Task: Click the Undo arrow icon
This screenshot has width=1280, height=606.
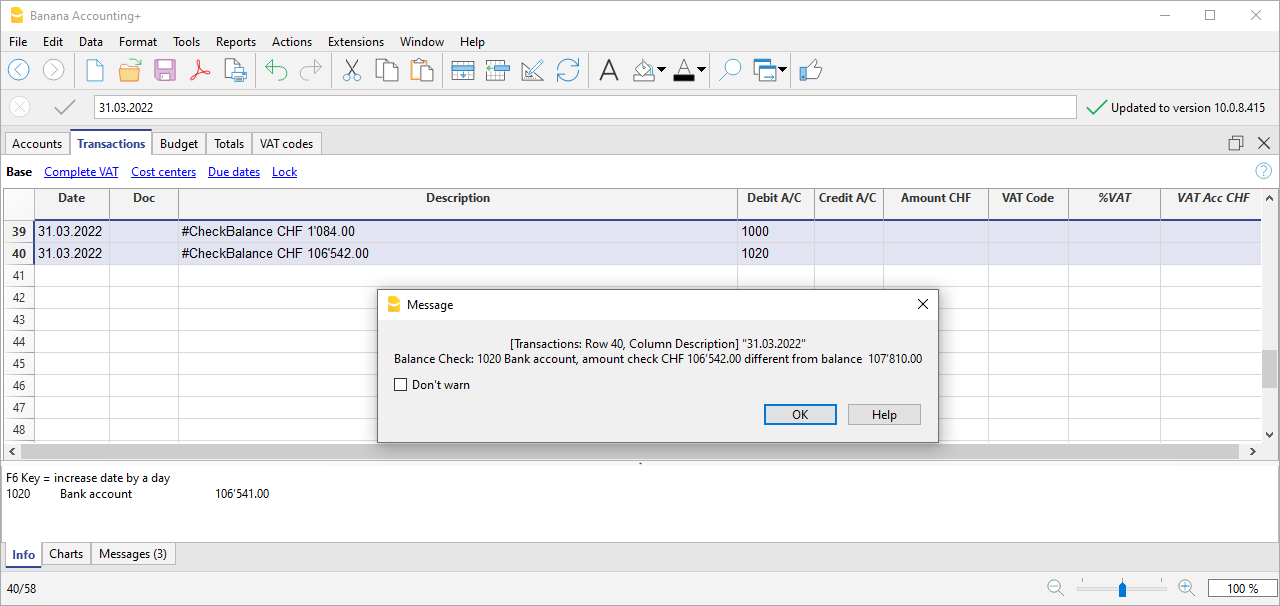Action: pyautogui.click(x=276, y=70)
